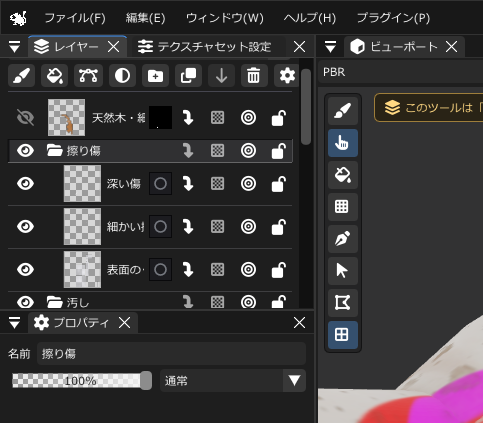This screenshot has height=423, width=483.
Task: Hide the 汚し folder
Action: (25, 302)
